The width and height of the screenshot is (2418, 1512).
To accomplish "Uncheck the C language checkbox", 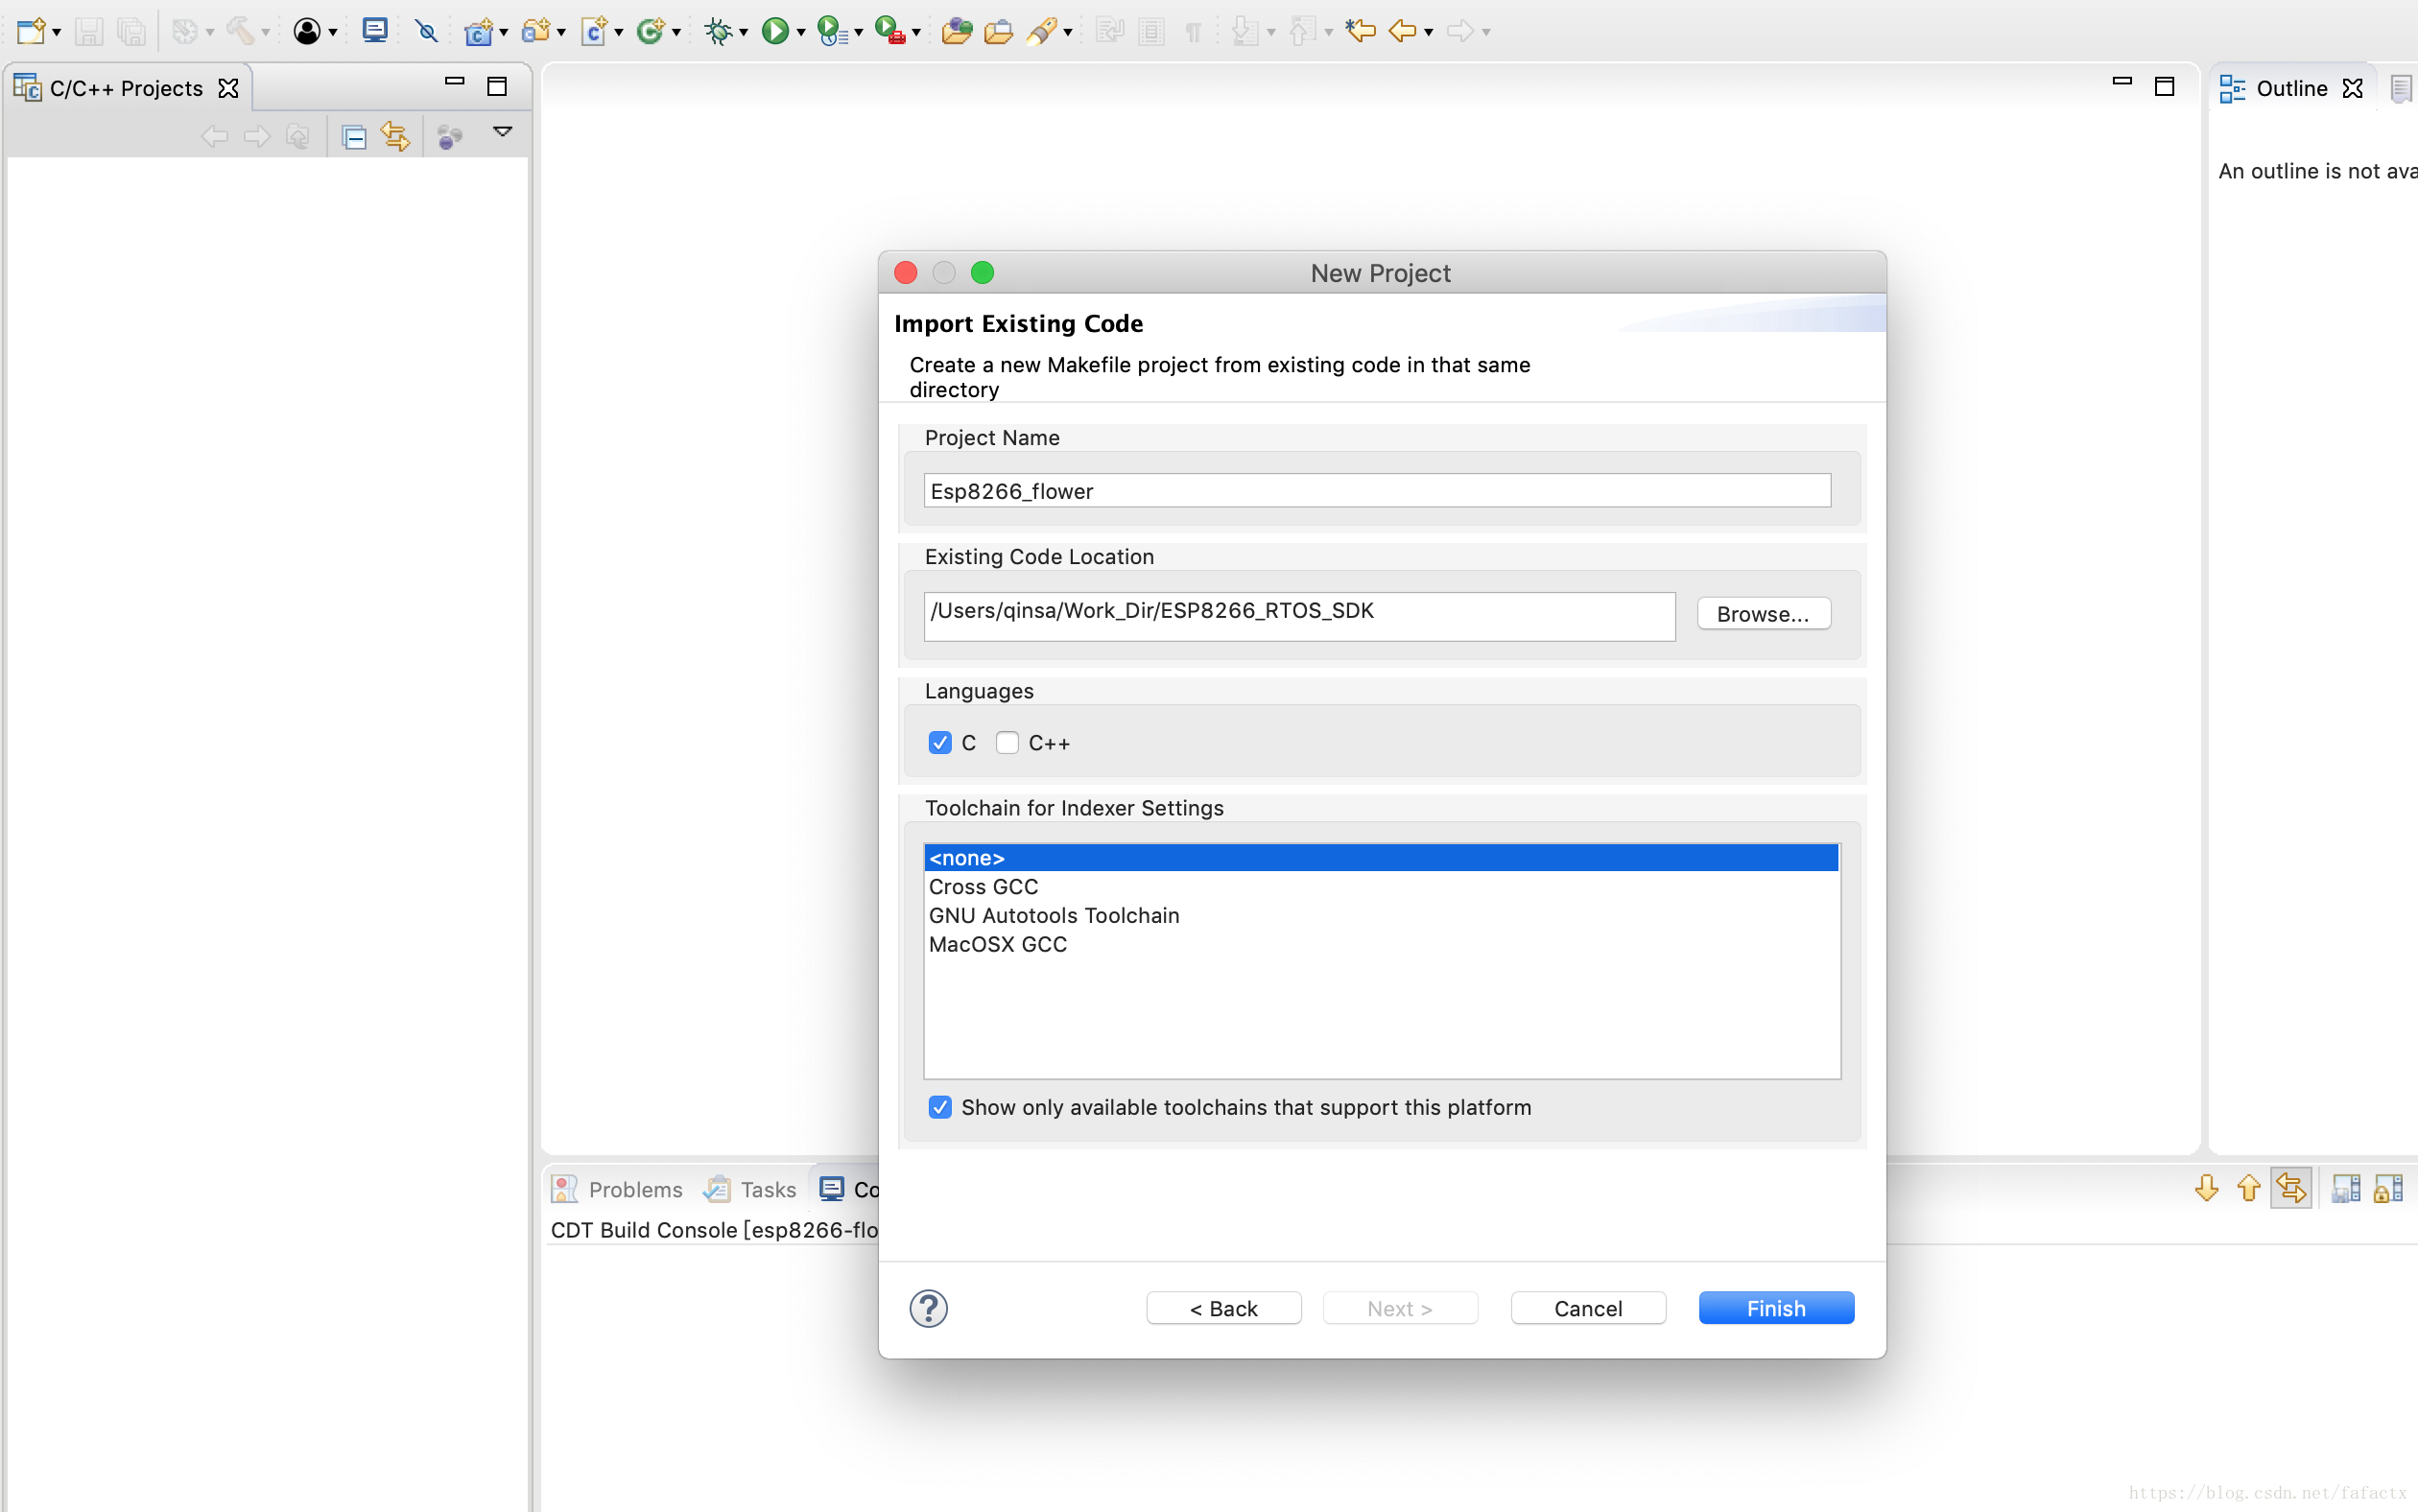I will coord(940,743).
